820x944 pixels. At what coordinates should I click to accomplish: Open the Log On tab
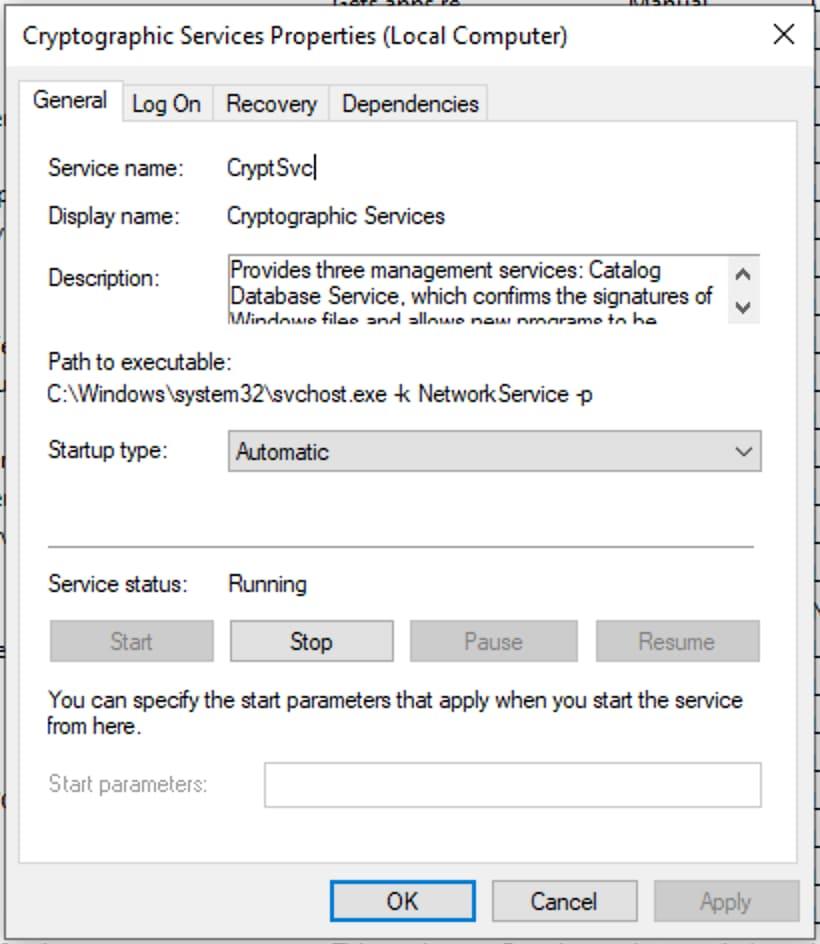(x=167, y=104)
